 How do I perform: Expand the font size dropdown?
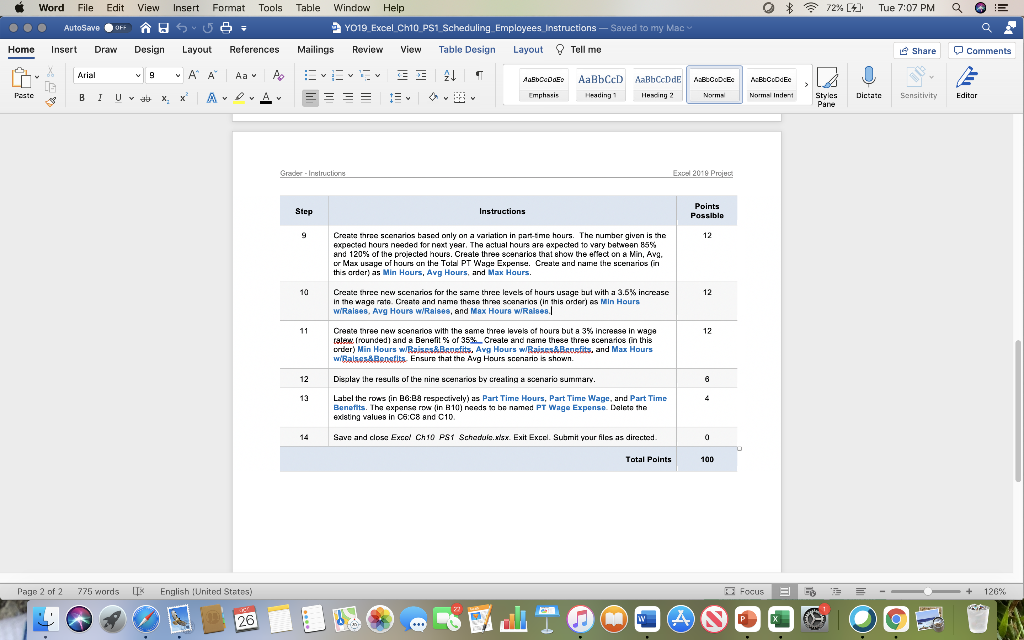coord(177,75)
